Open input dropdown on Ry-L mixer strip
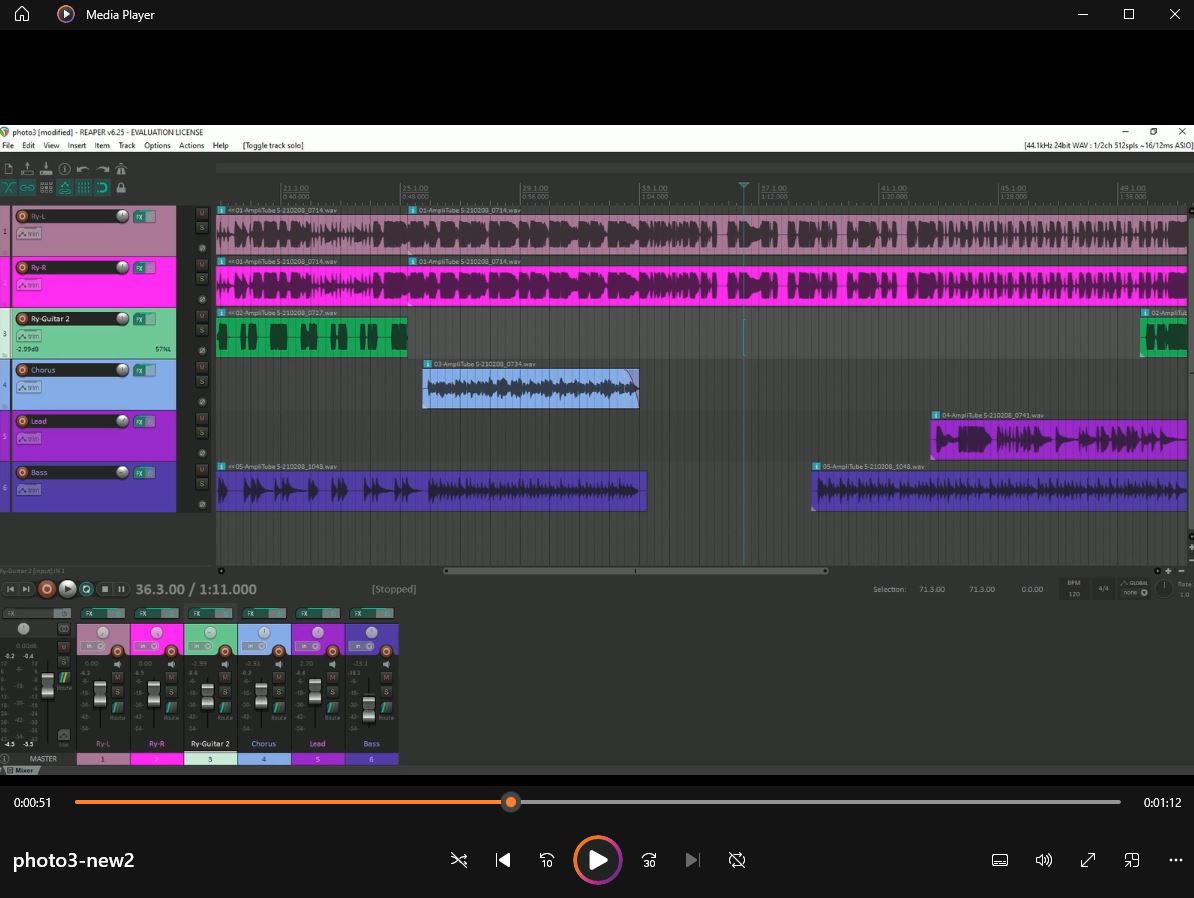1194x898 pixels. [x=94, y=647]
